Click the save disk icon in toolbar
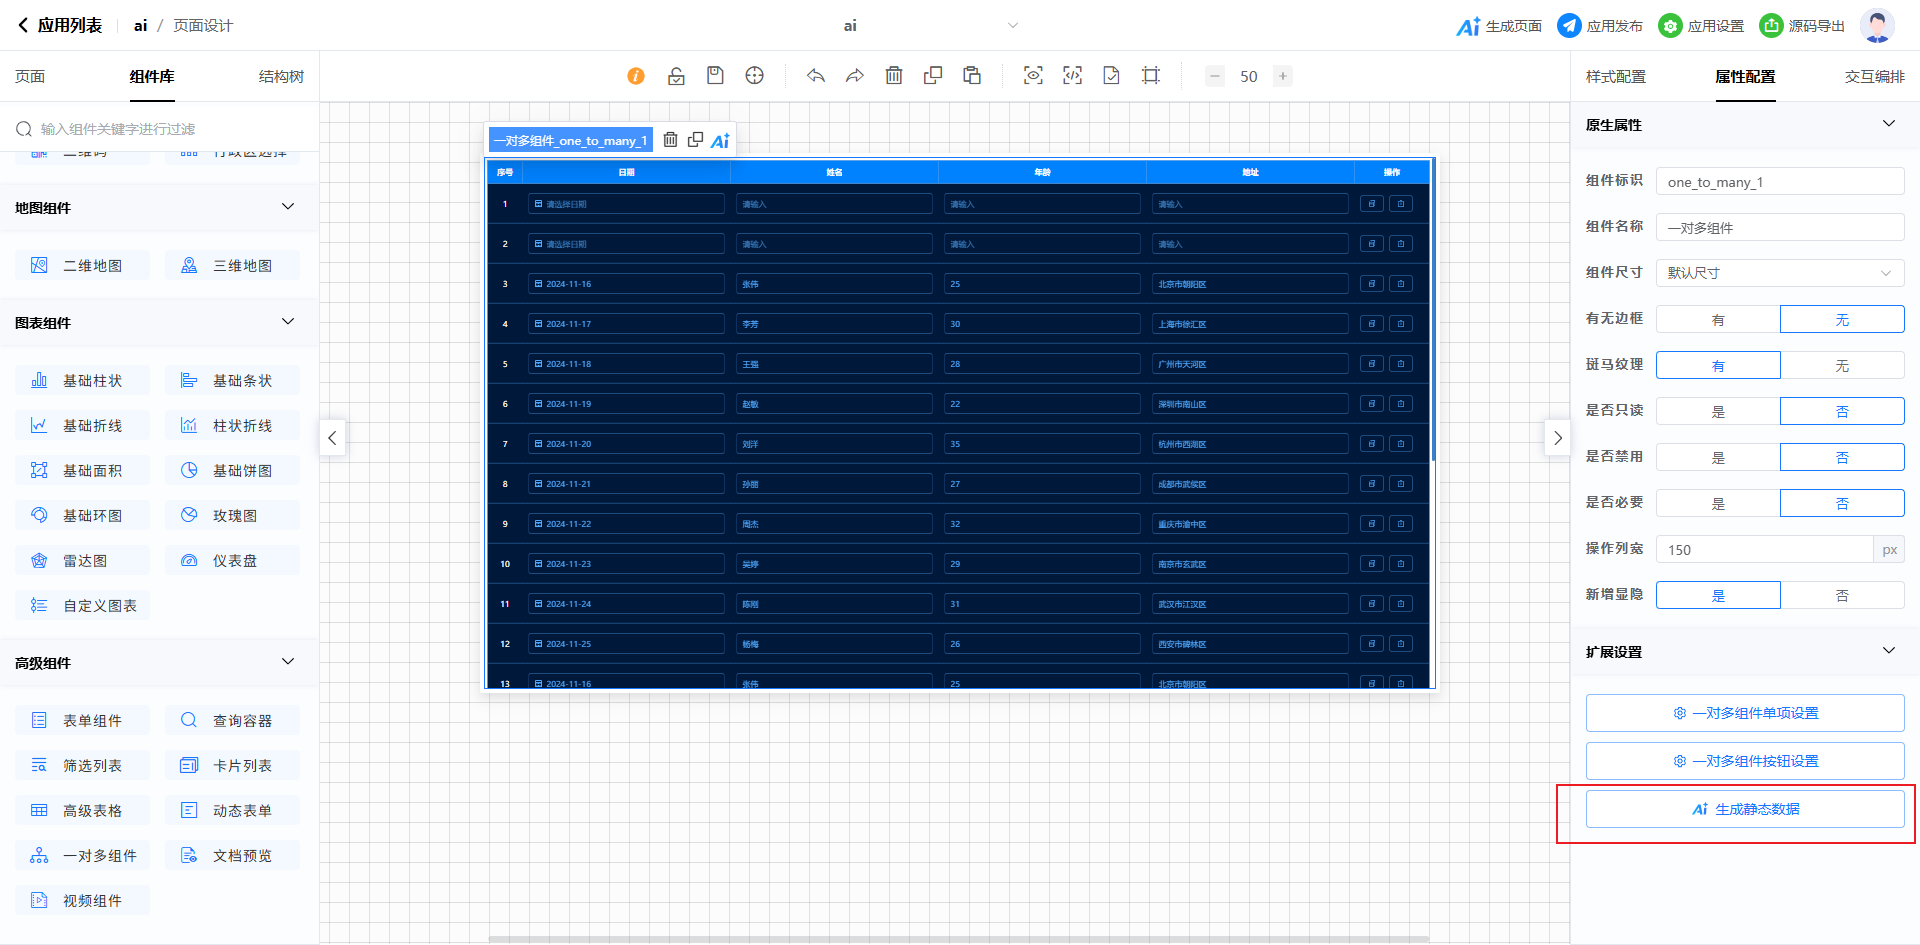 [715, 76]
